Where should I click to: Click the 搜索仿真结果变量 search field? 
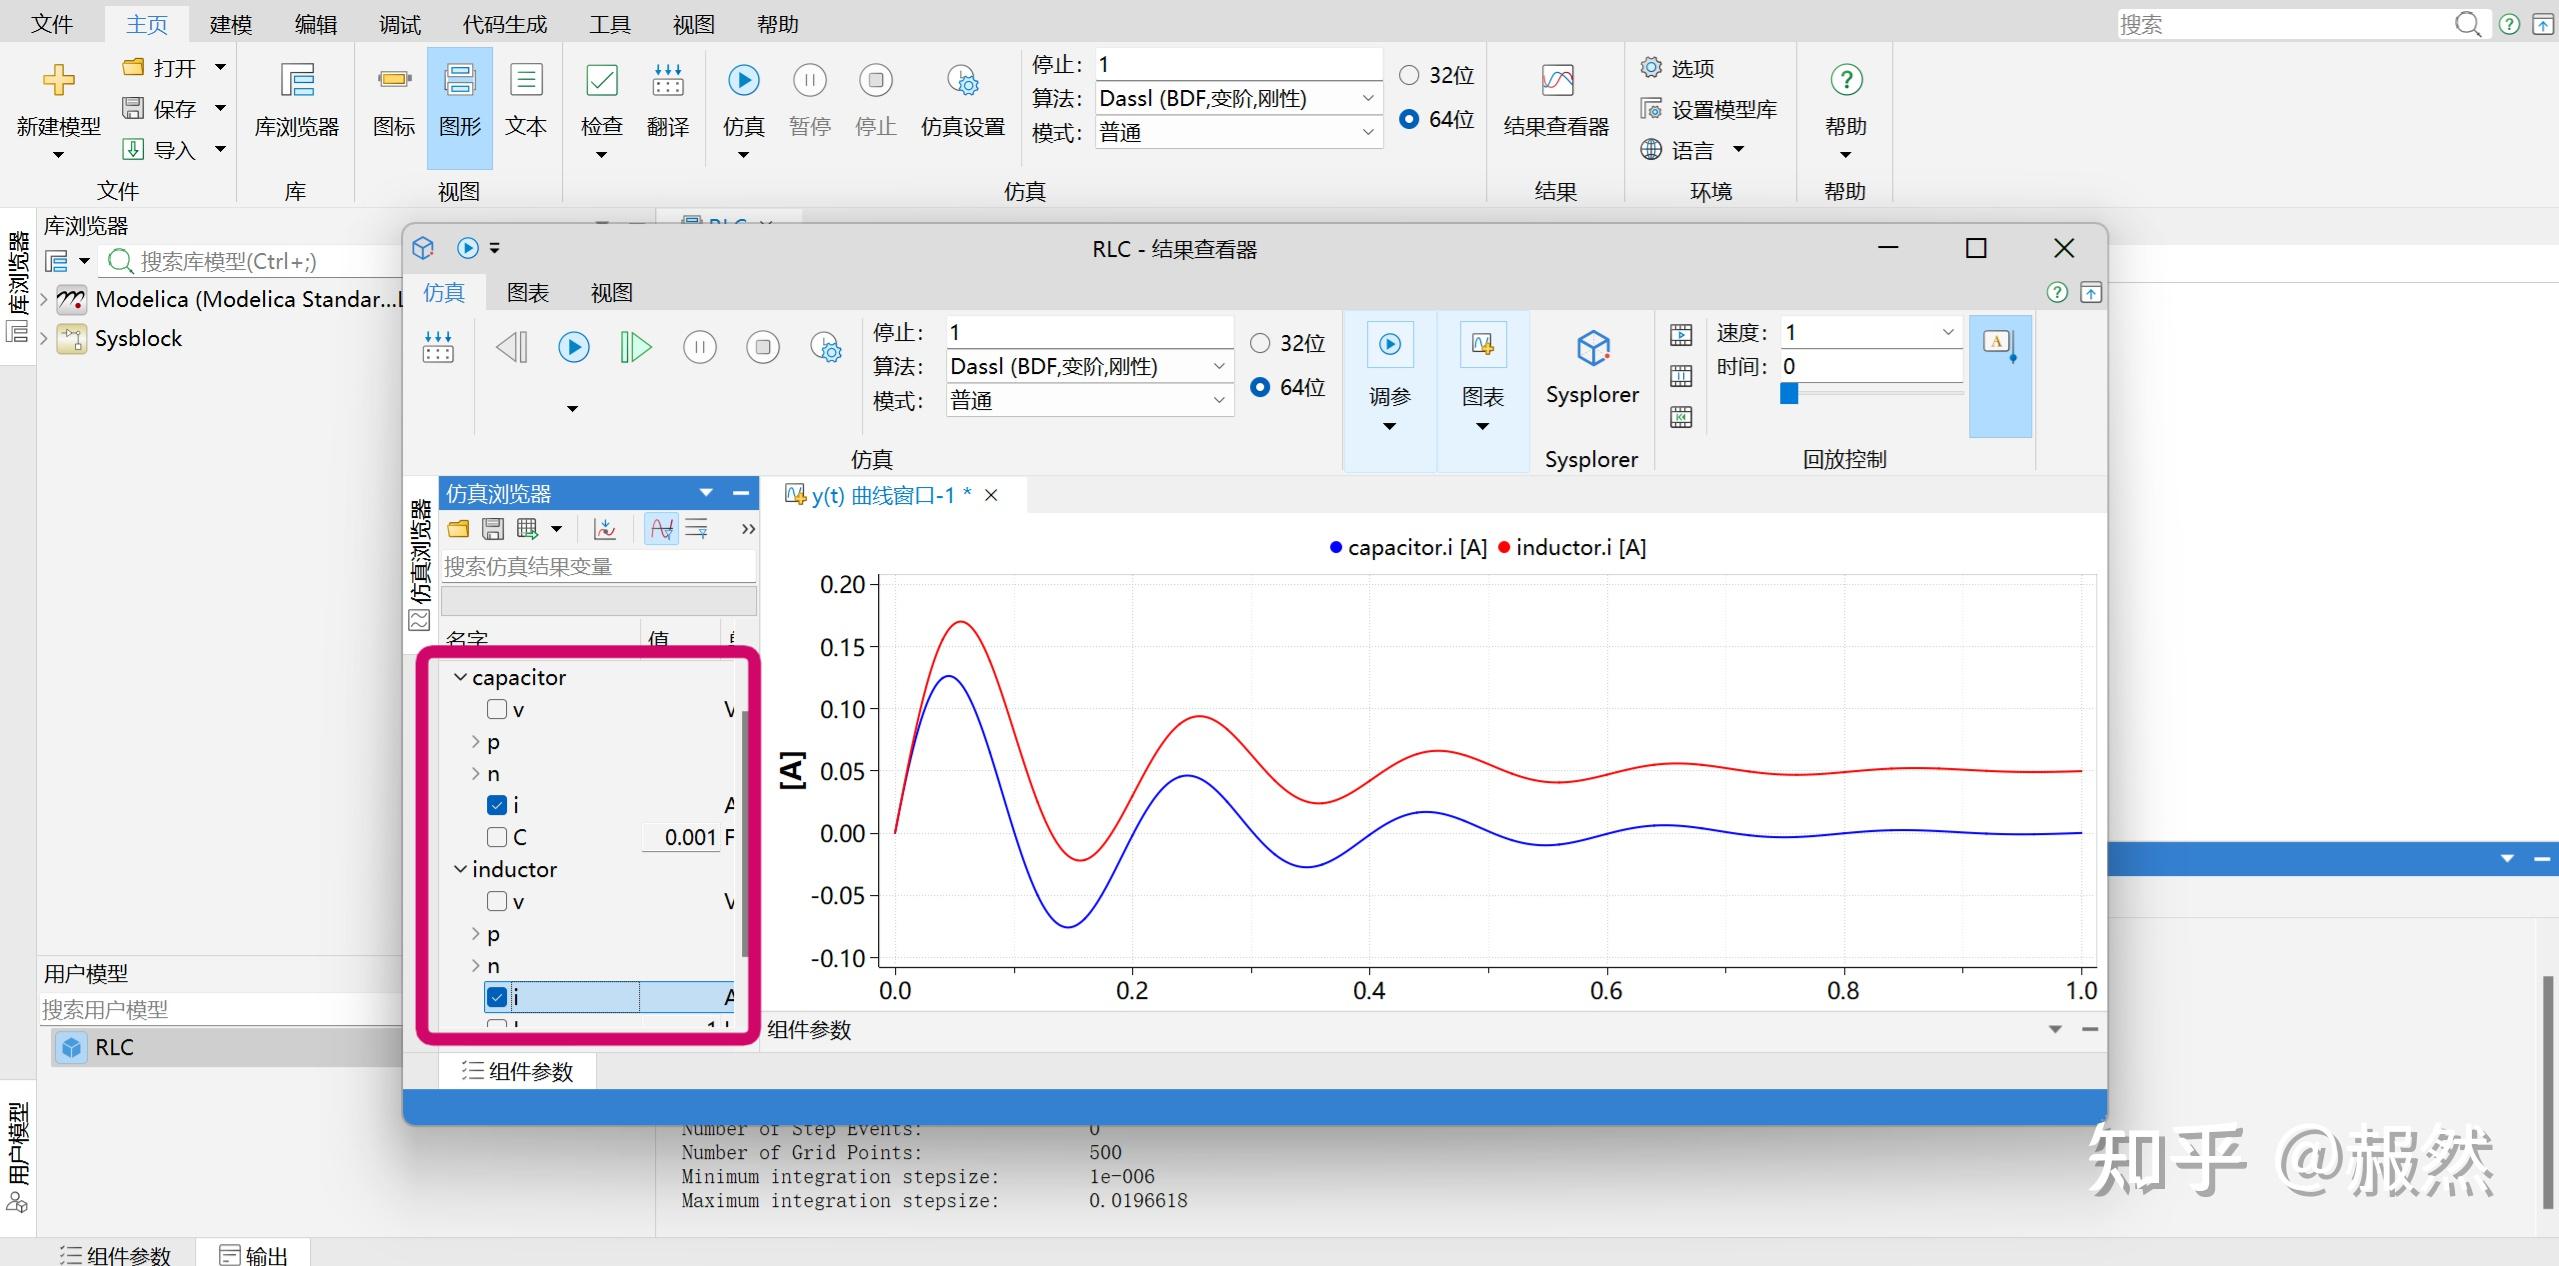point(598,566)
